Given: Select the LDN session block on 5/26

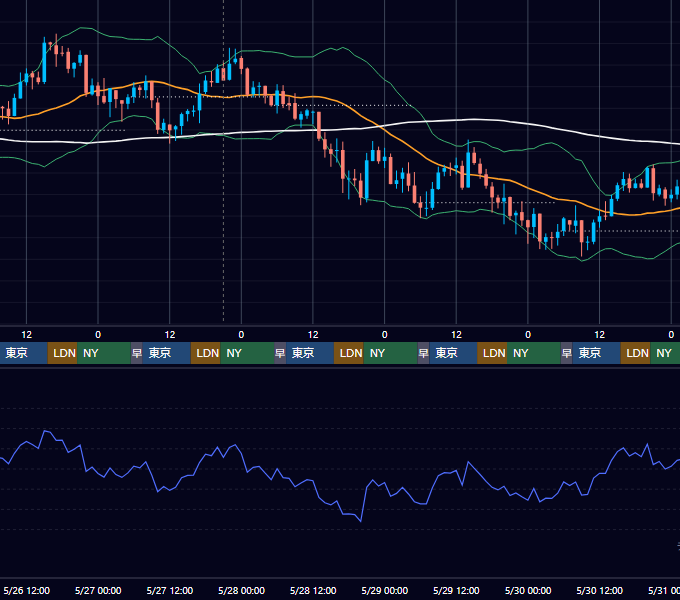Looking at the screenshot, I should tap(62, 353).
